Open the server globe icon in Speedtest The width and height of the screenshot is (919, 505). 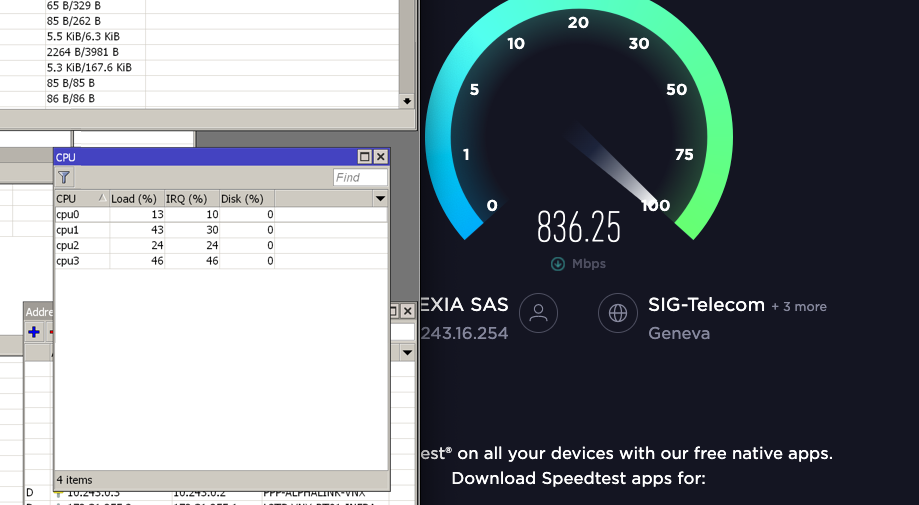618,313
